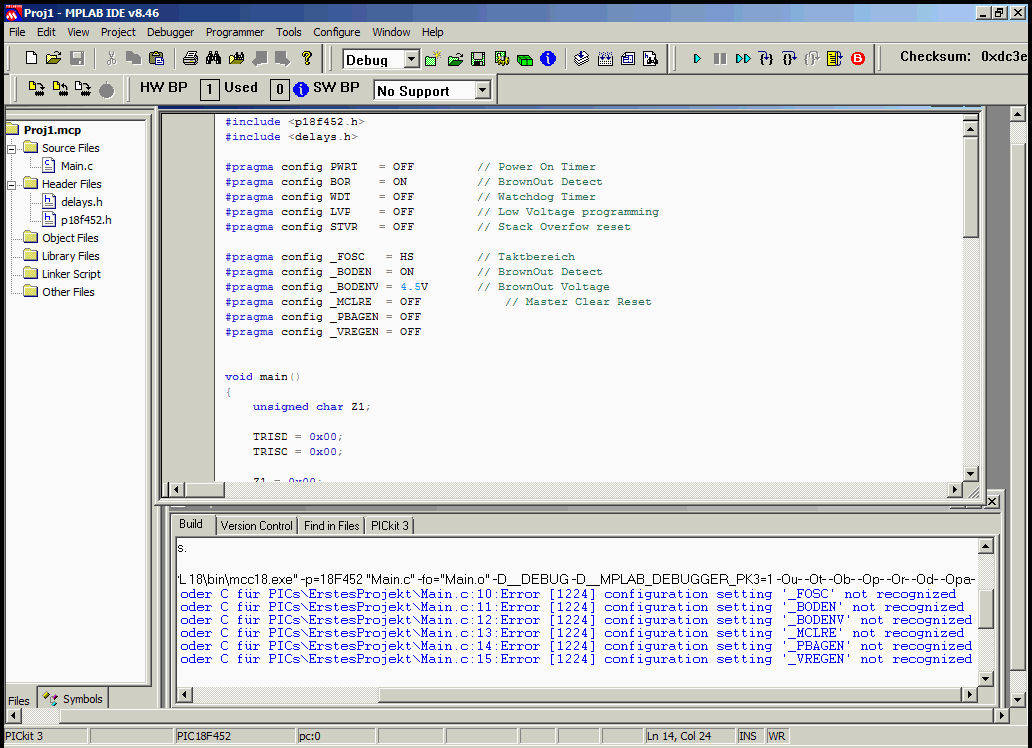1032x748 pixels.
Task: Open the Project menu
Action: coord(118,32)
